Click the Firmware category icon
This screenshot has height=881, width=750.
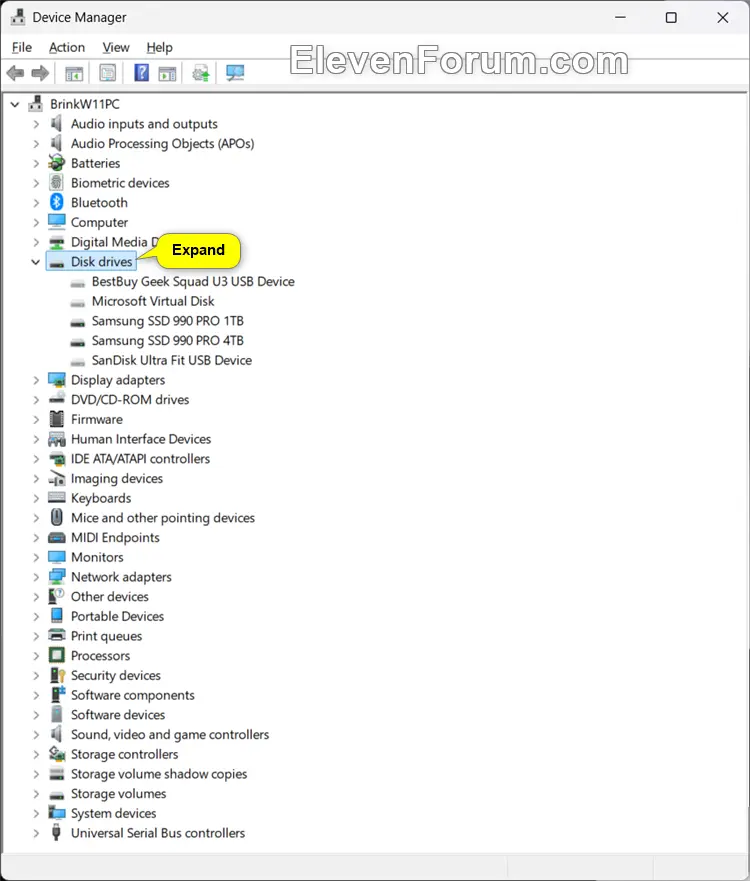(57, 419)
